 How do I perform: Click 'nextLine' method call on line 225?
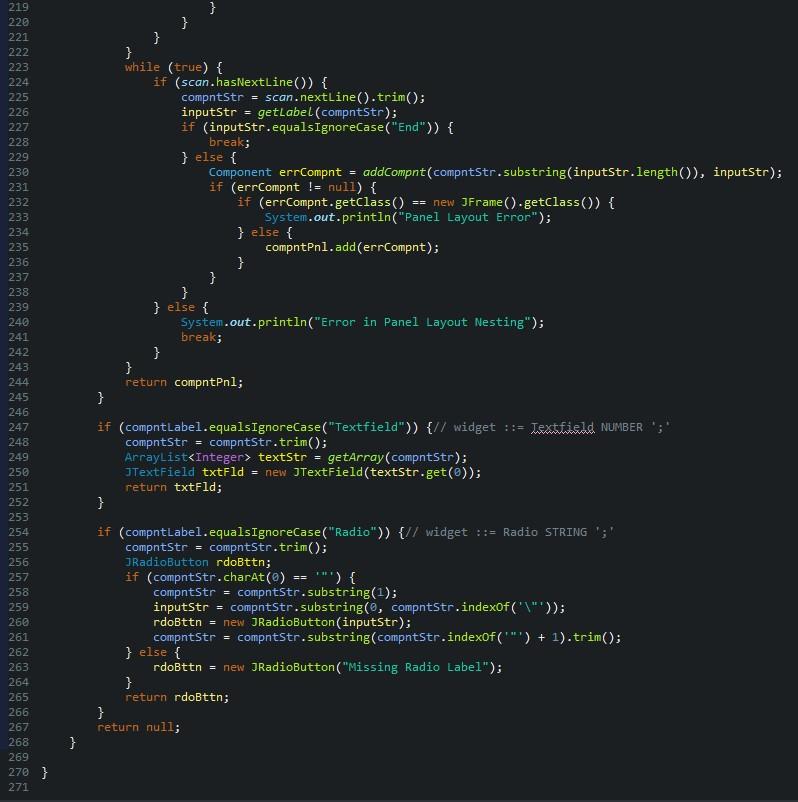[x=327, y=97]
